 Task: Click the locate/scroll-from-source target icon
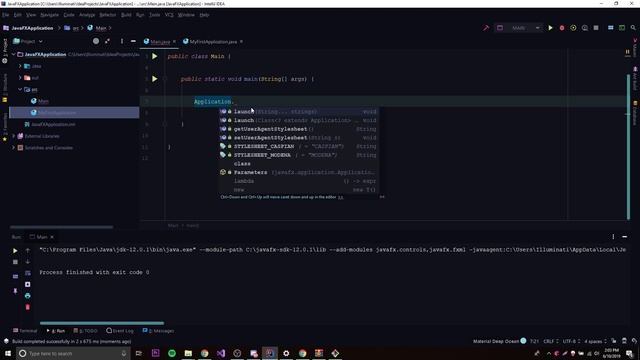tap(96, 41)
